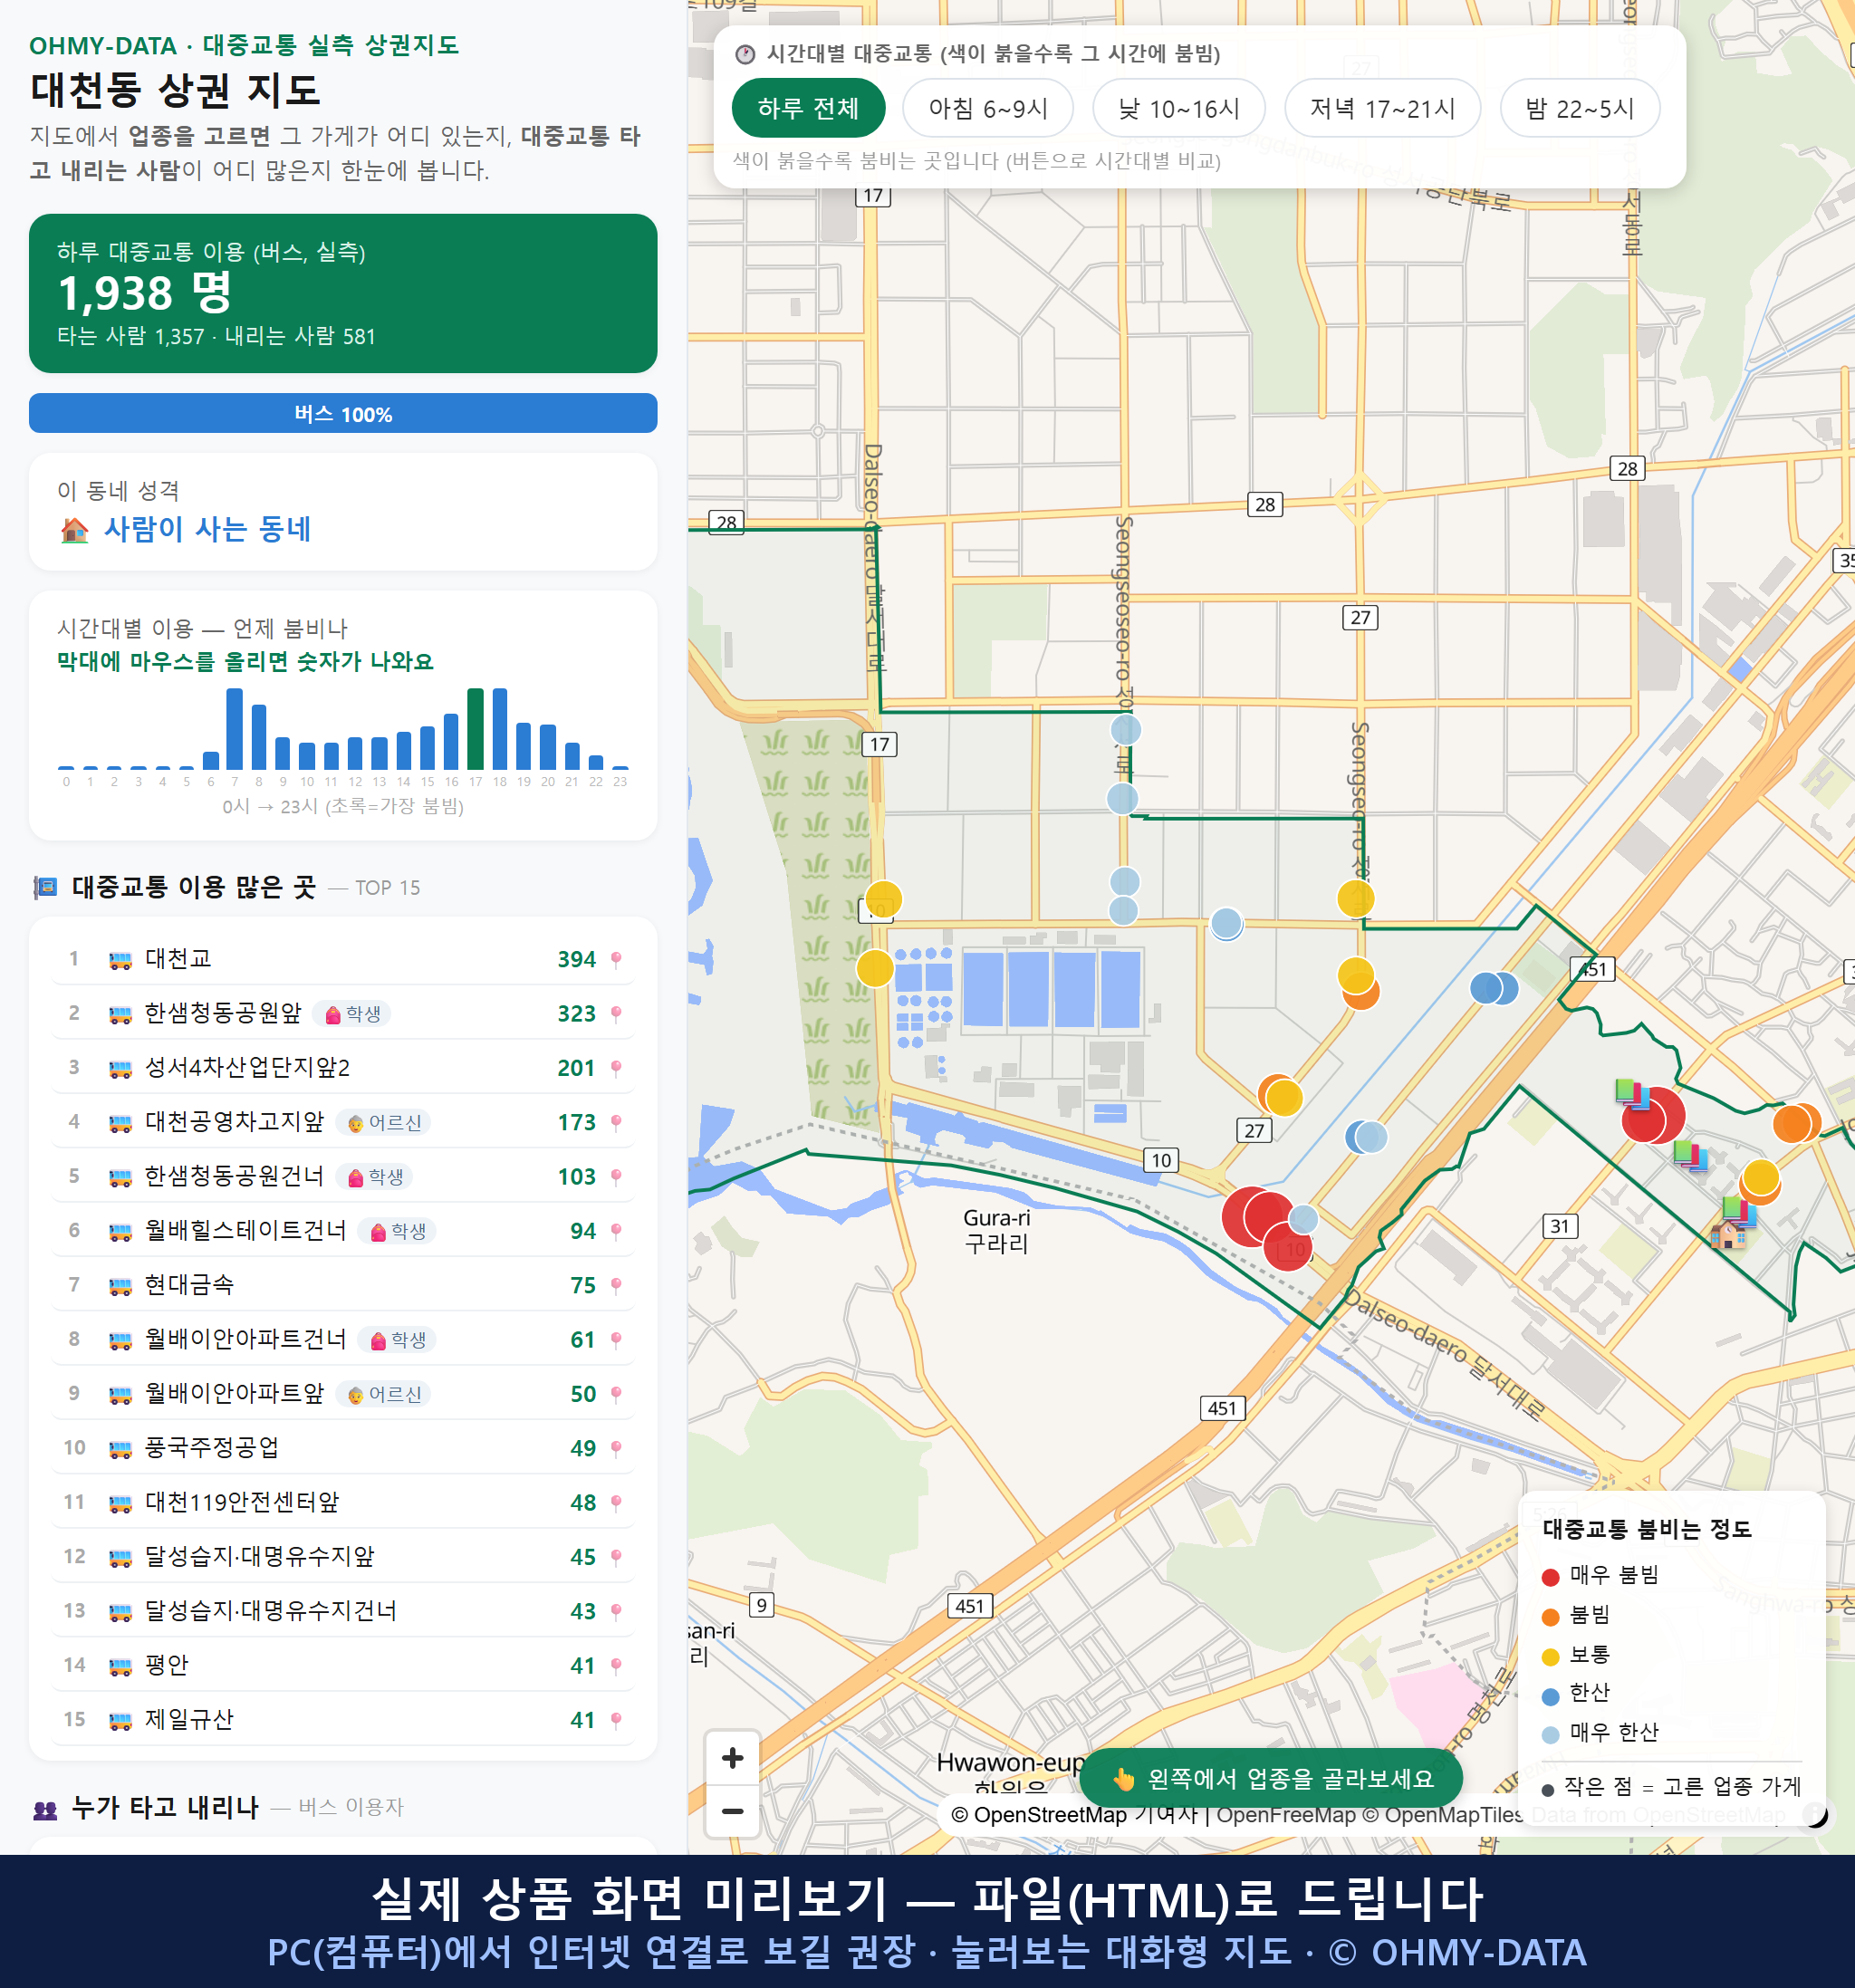Click the Gura-ri 구라리 map label
This screenshot has height=1988, width=1855.
[996, 1231]
